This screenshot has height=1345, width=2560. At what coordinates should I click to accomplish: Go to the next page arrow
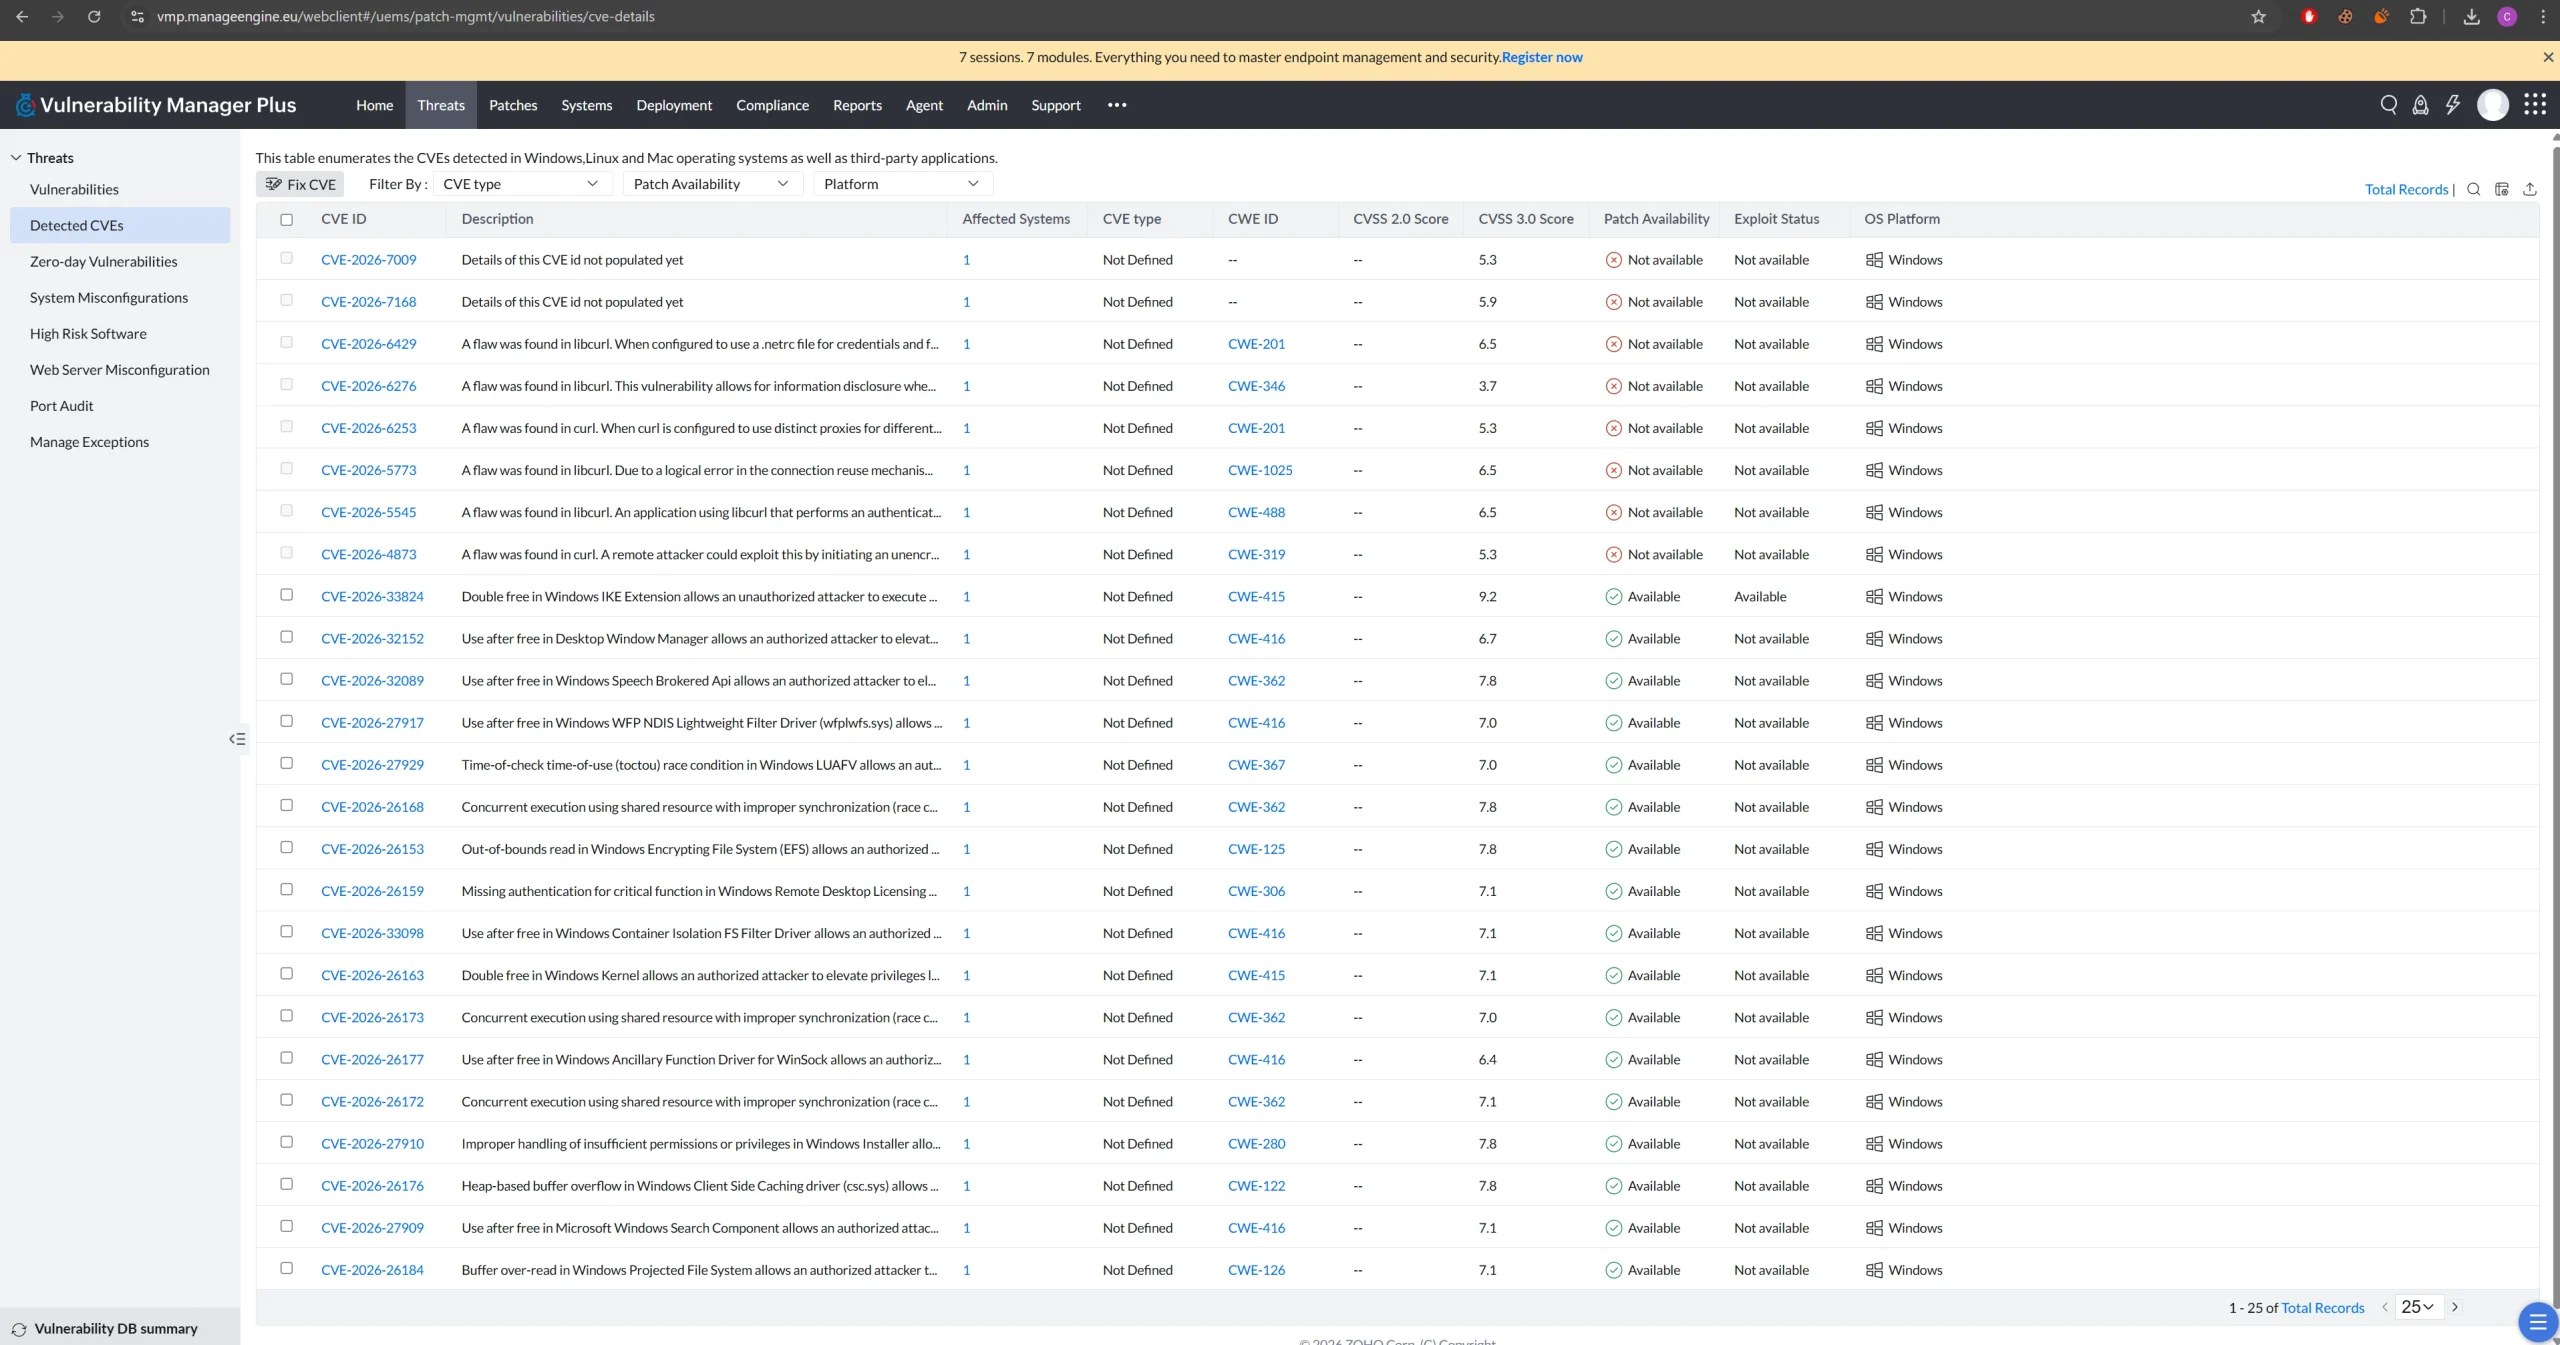(x=2454, y=1307)
